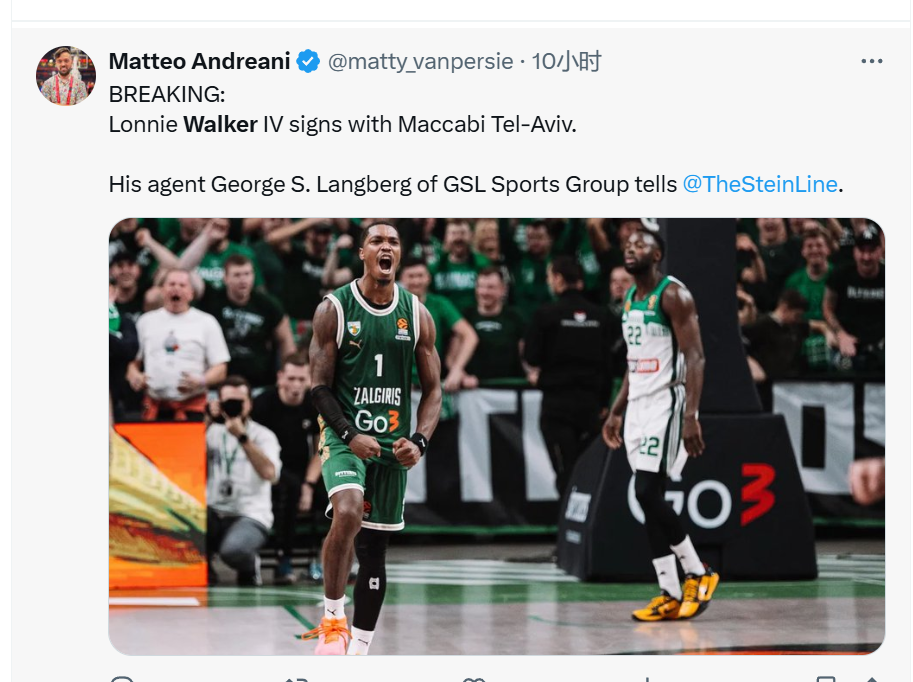Image resolution: width=913 pixels, height=682 pixels.
Task: Open the three-dot more options menu
Action: (x=871, y=61)
